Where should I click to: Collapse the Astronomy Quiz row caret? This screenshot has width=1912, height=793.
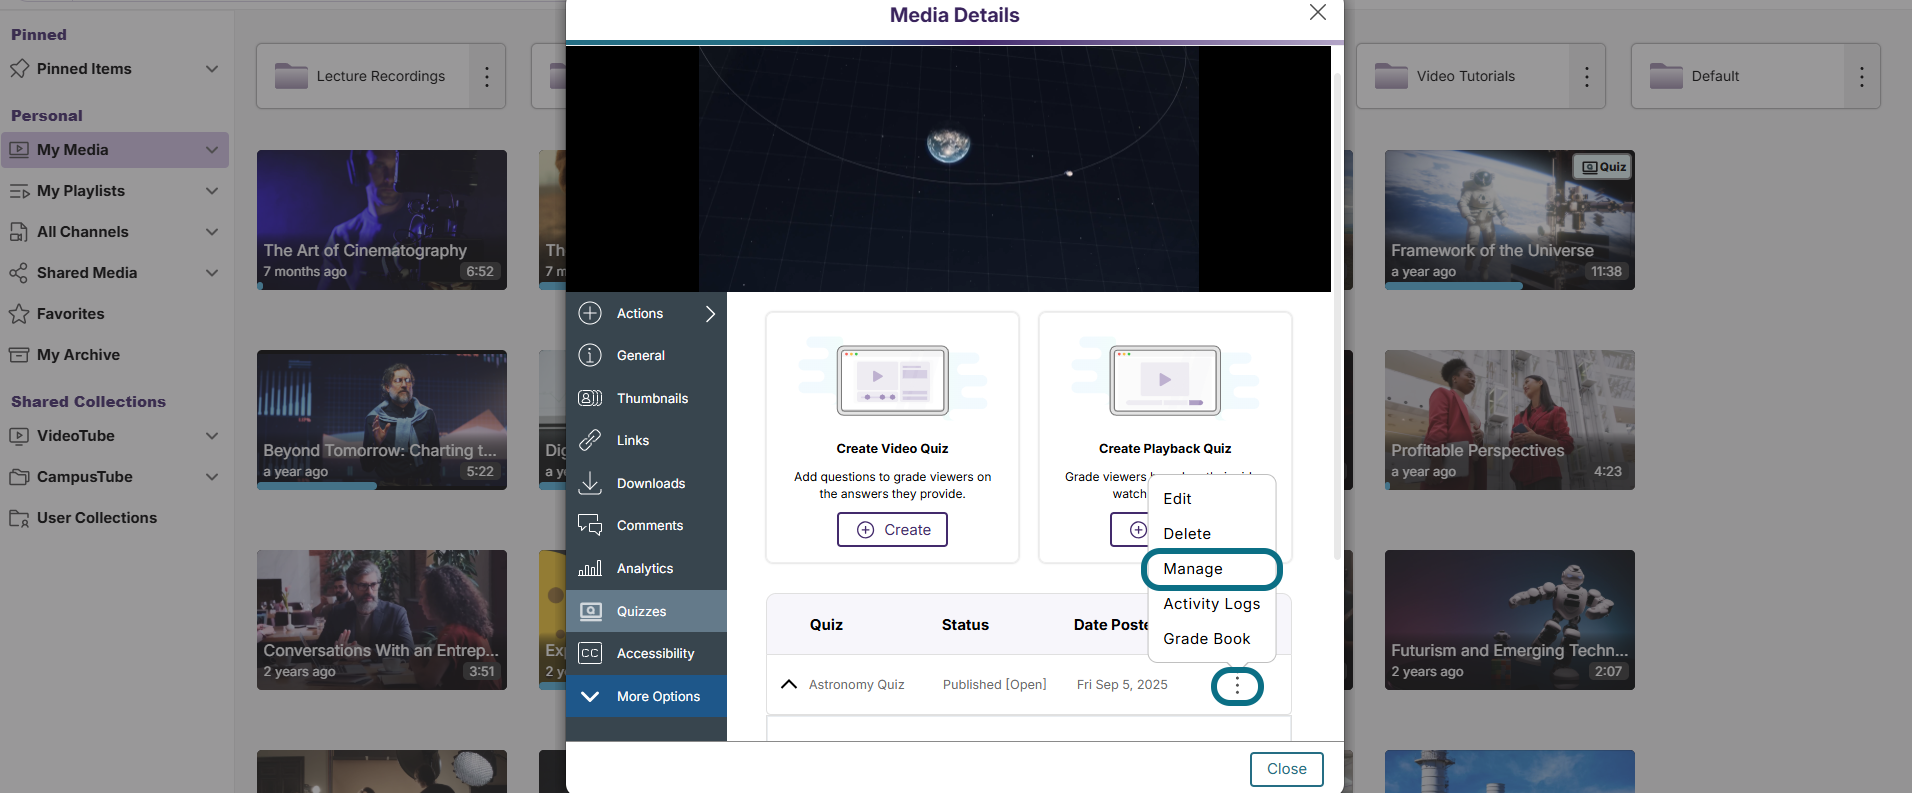click(x=789, y=685)
